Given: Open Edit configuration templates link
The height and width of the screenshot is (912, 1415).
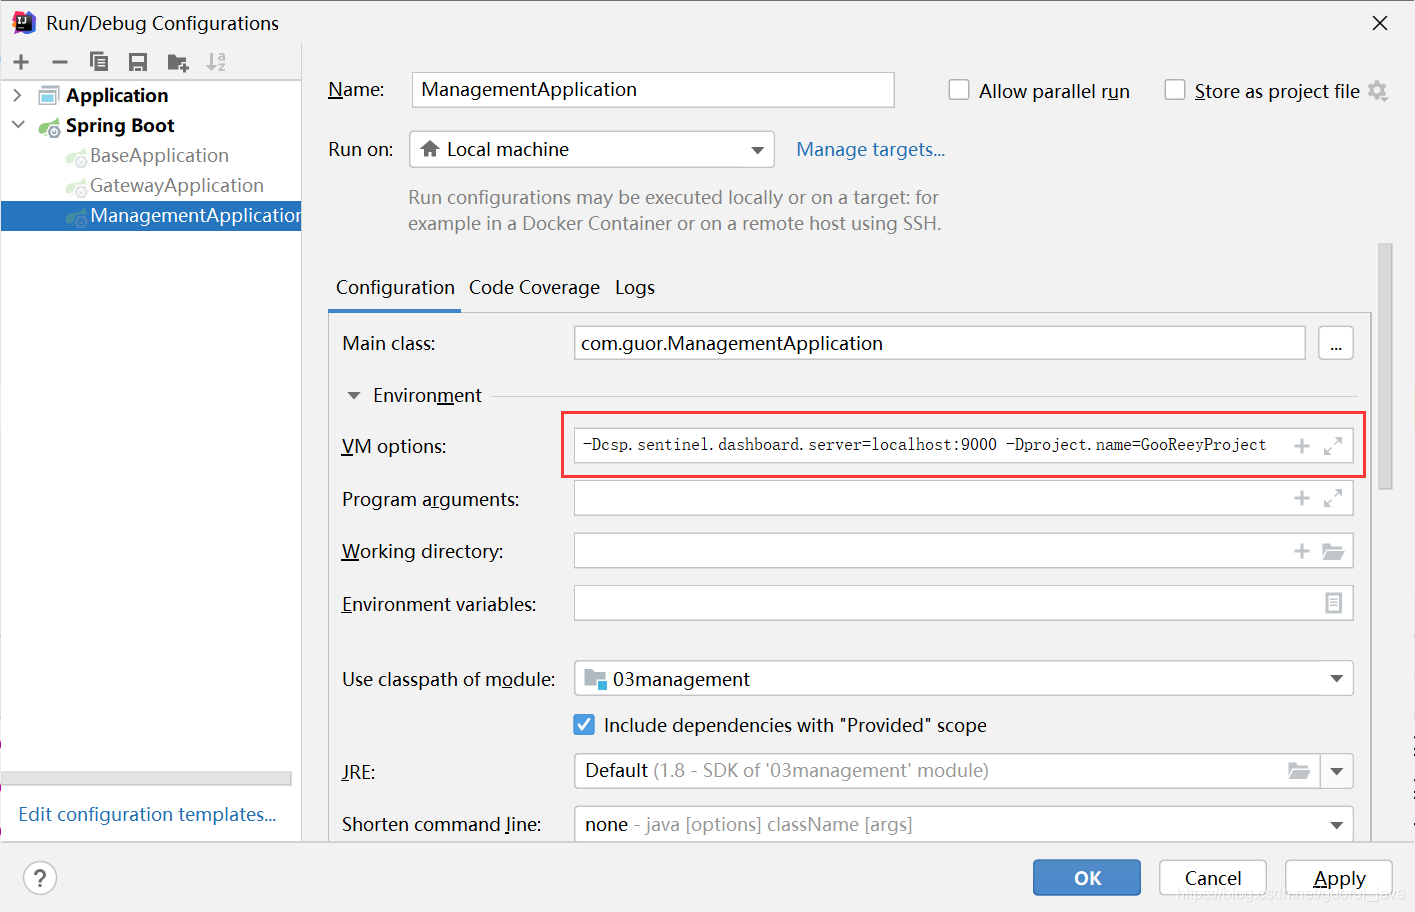Looking at the screenshot, I should tap(147, 814).
